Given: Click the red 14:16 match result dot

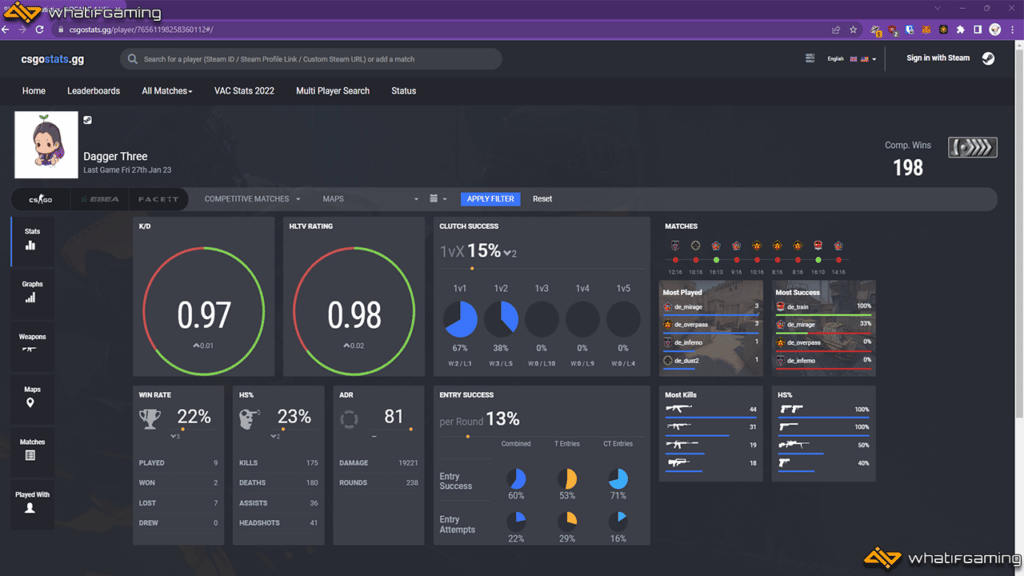Looking at the screenshot, I should coord(839,260).
